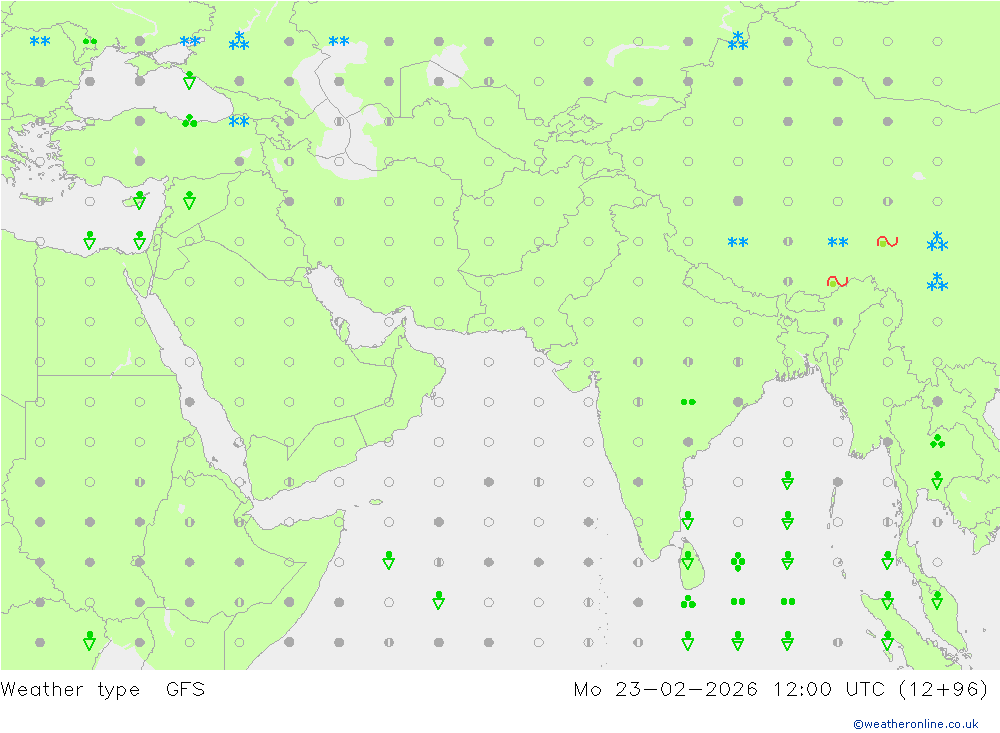Click the red freezing rain symbol near Bhutan
The height and width of the screenshot is (733, 1000).
pyautogui.click(x=837, y=281)
